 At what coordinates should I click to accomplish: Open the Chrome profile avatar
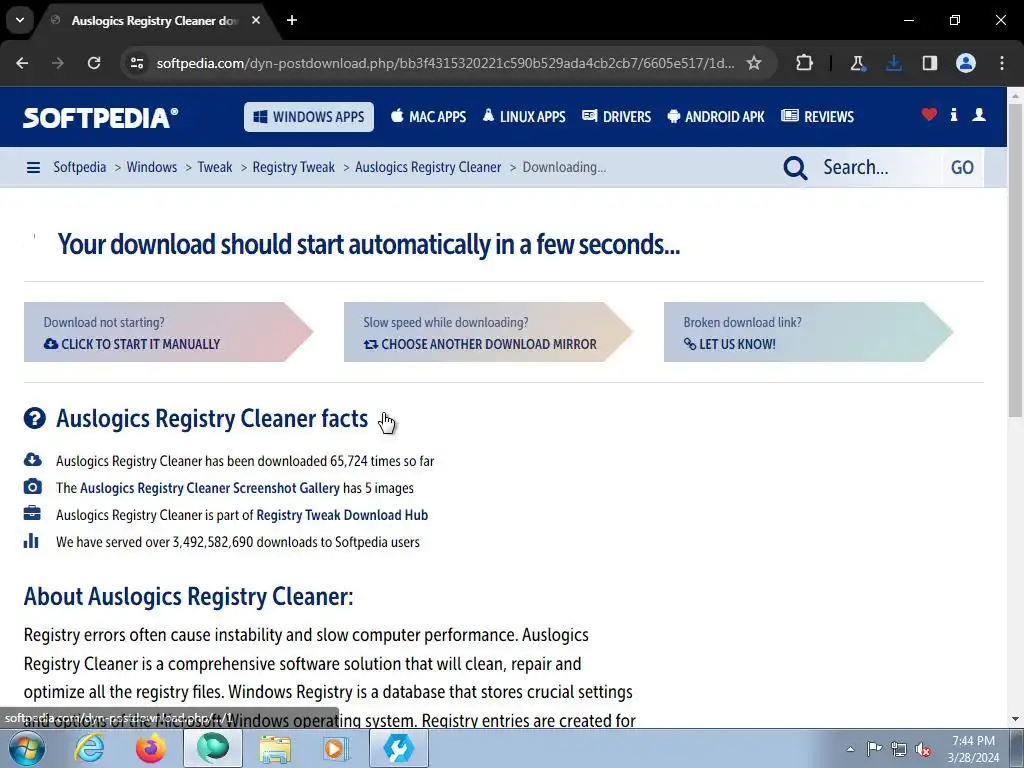[x=966, y=63]
